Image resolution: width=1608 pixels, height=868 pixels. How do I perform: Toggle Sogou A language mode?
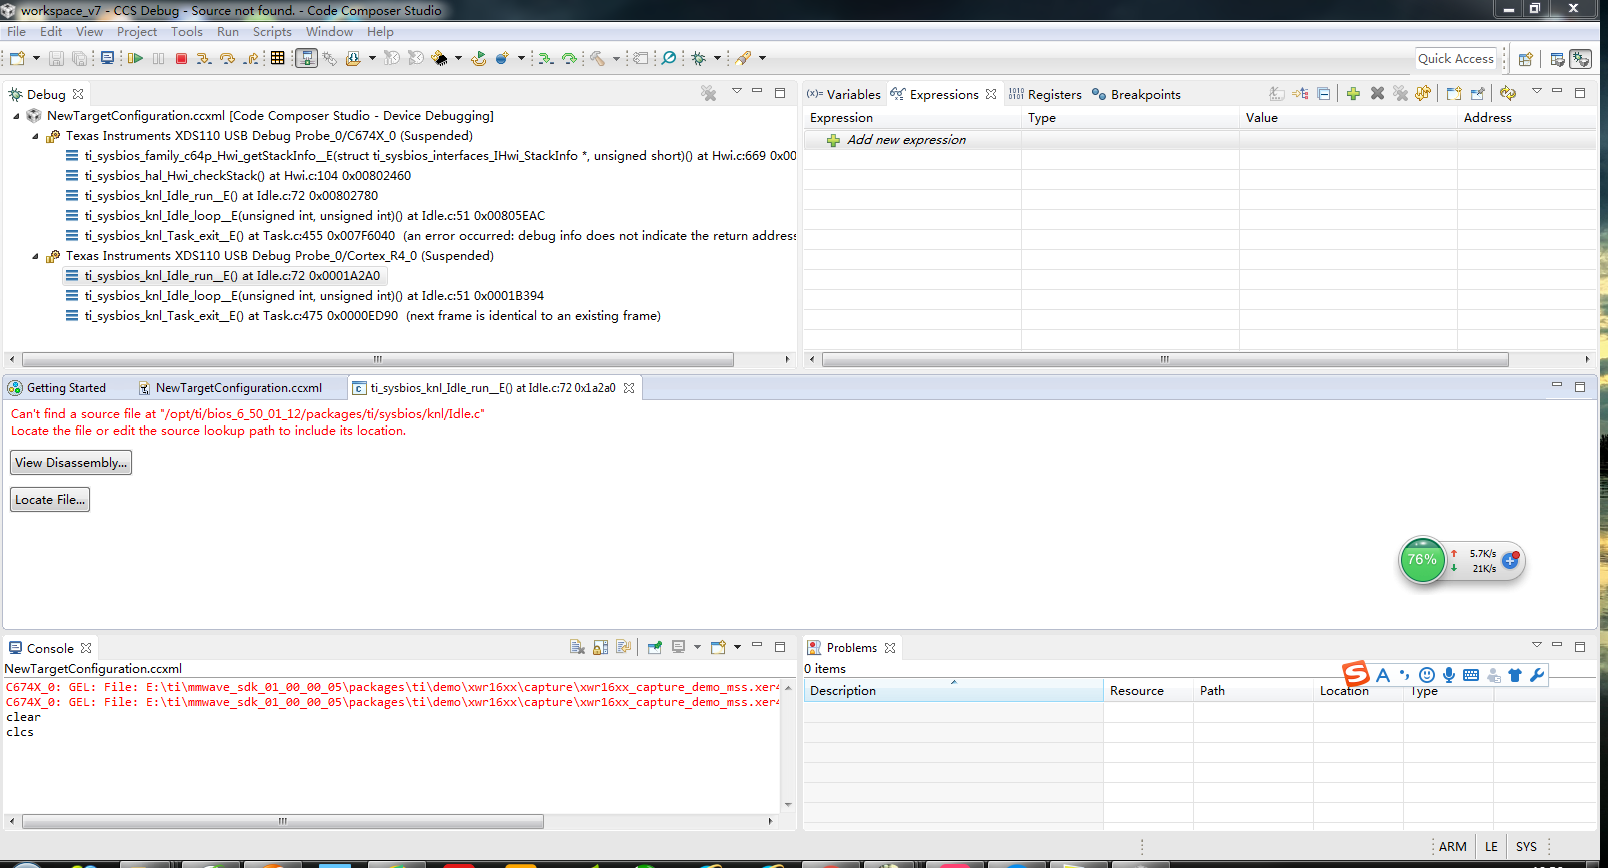coord(1383,675)
